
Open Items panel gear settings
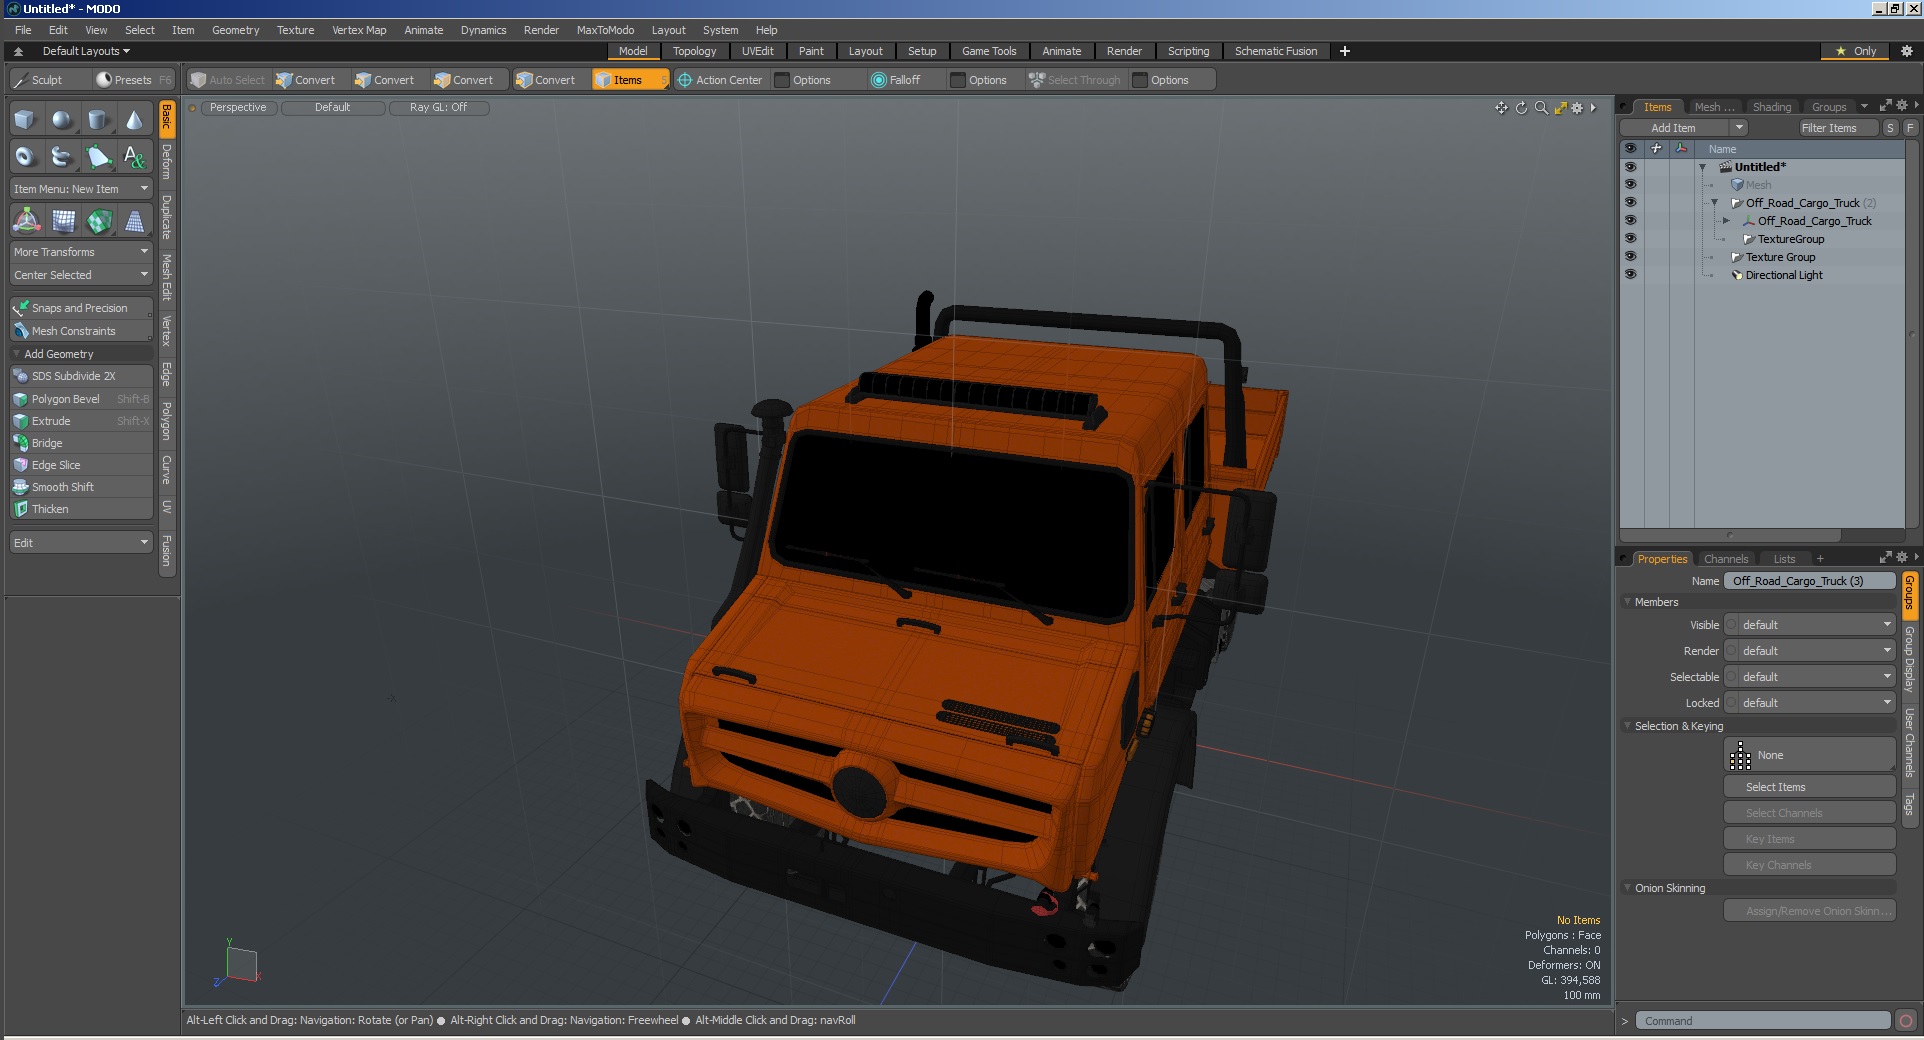(x=1901, y=105)
